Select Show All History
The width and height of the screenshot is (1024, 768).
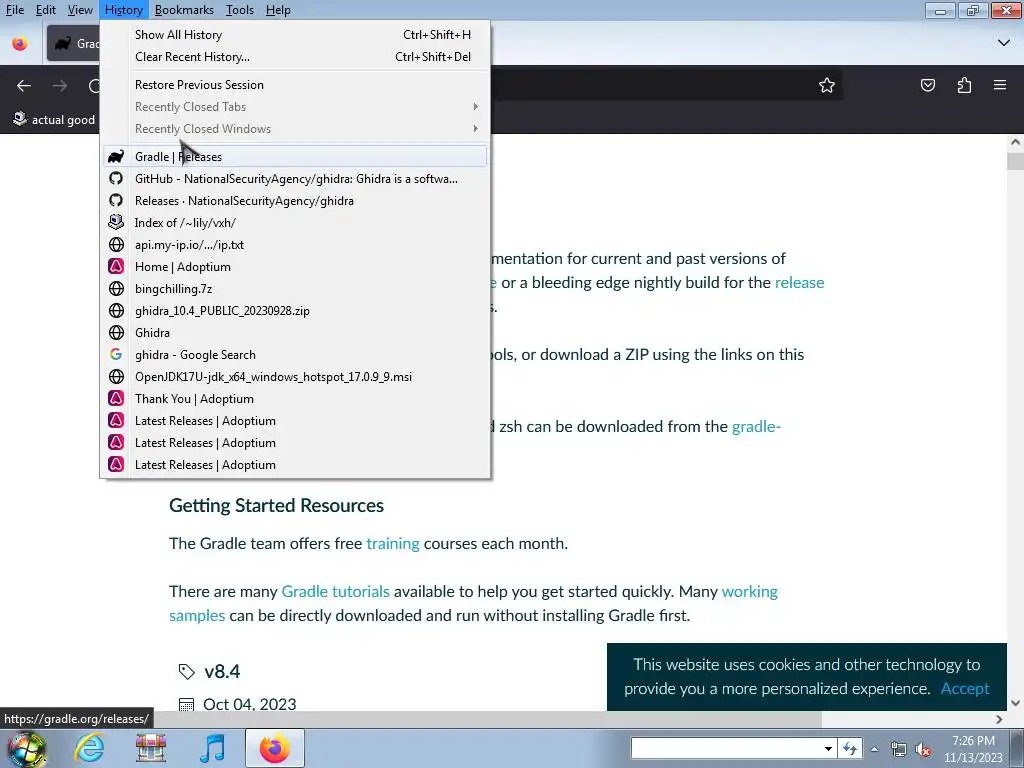click(x=295, y=35)
